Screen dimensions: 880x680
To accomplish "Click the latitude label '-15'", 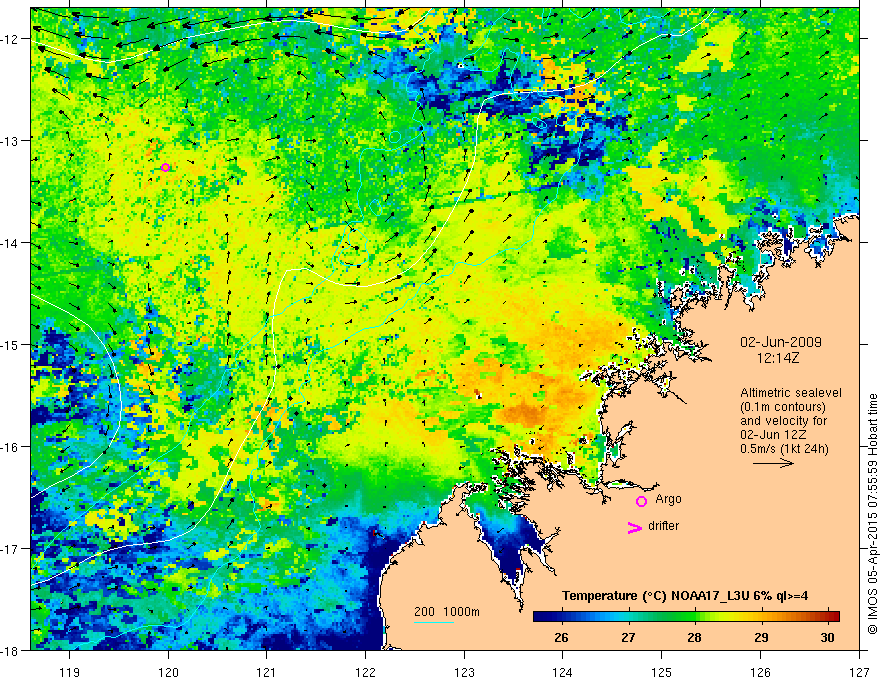I will [x=10, y=344].
